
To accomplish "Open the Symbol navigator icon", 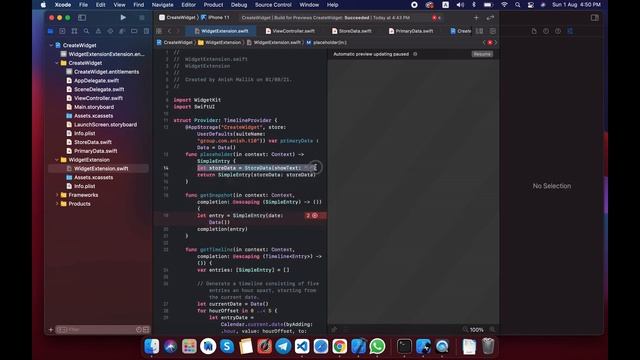I will click(74, 31).
